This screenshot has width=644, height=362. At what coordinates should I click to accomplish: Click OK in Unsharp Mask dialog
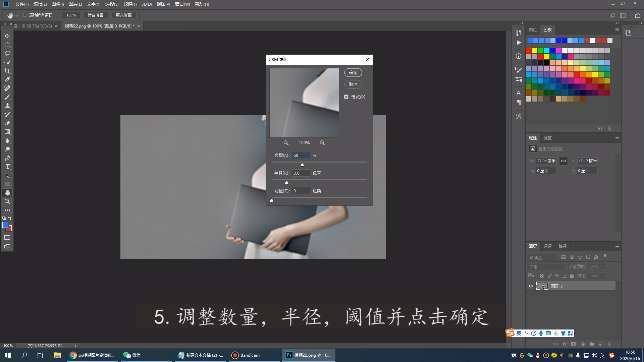[x=353, y=73]
